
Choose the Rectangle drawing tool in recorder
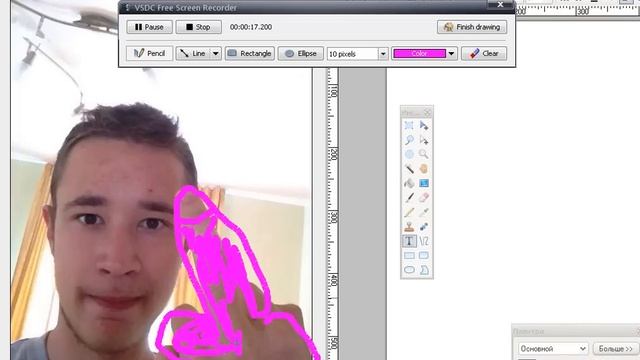click(249, 53)
